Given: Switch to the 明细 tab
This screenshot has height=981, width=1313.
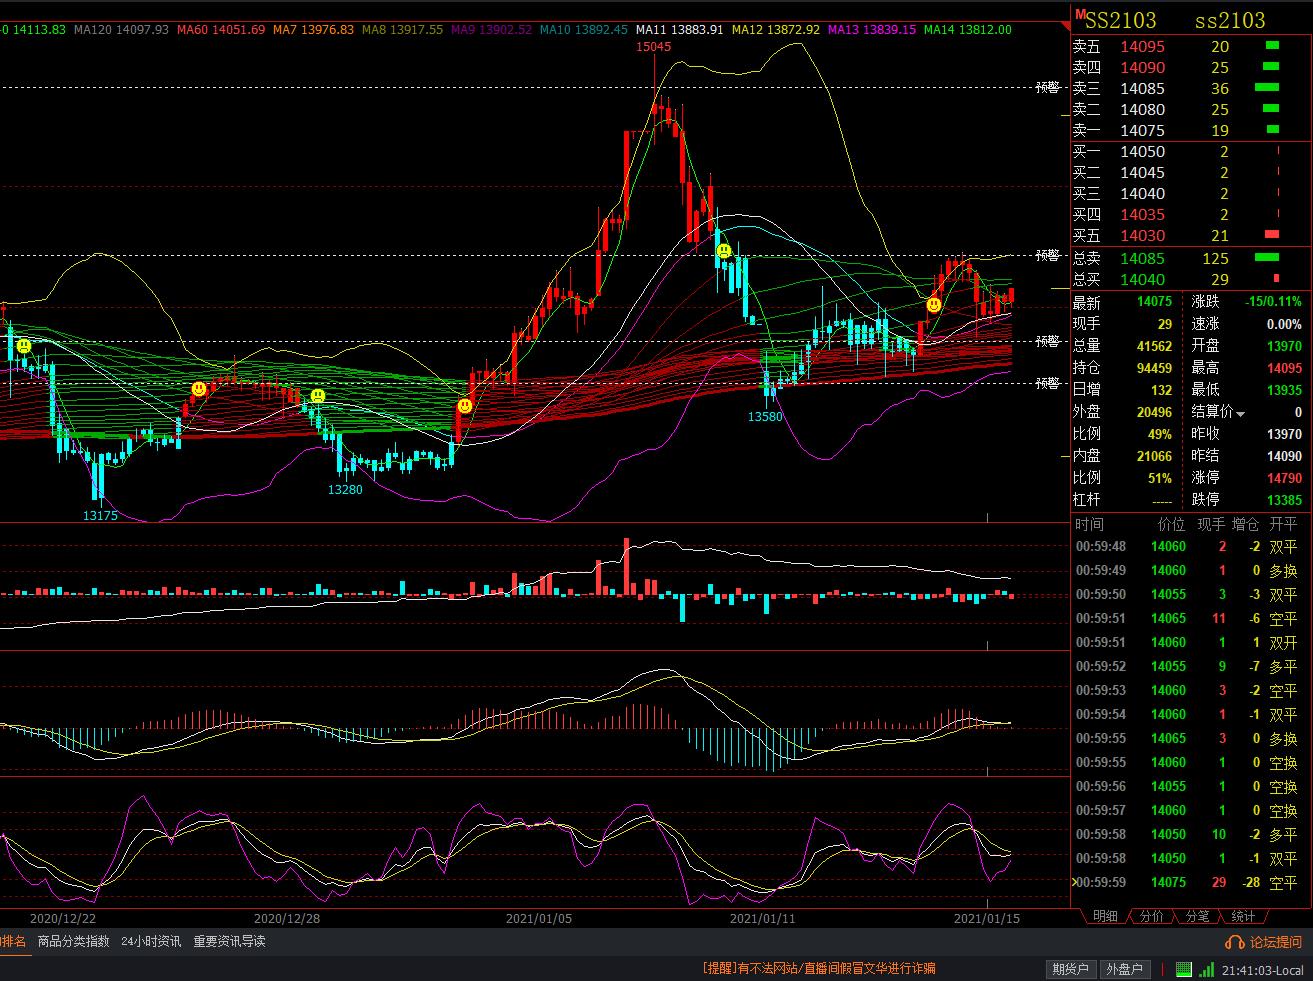Looking at the screenshot, I should pyautogui.click(x=1105, y=916).
